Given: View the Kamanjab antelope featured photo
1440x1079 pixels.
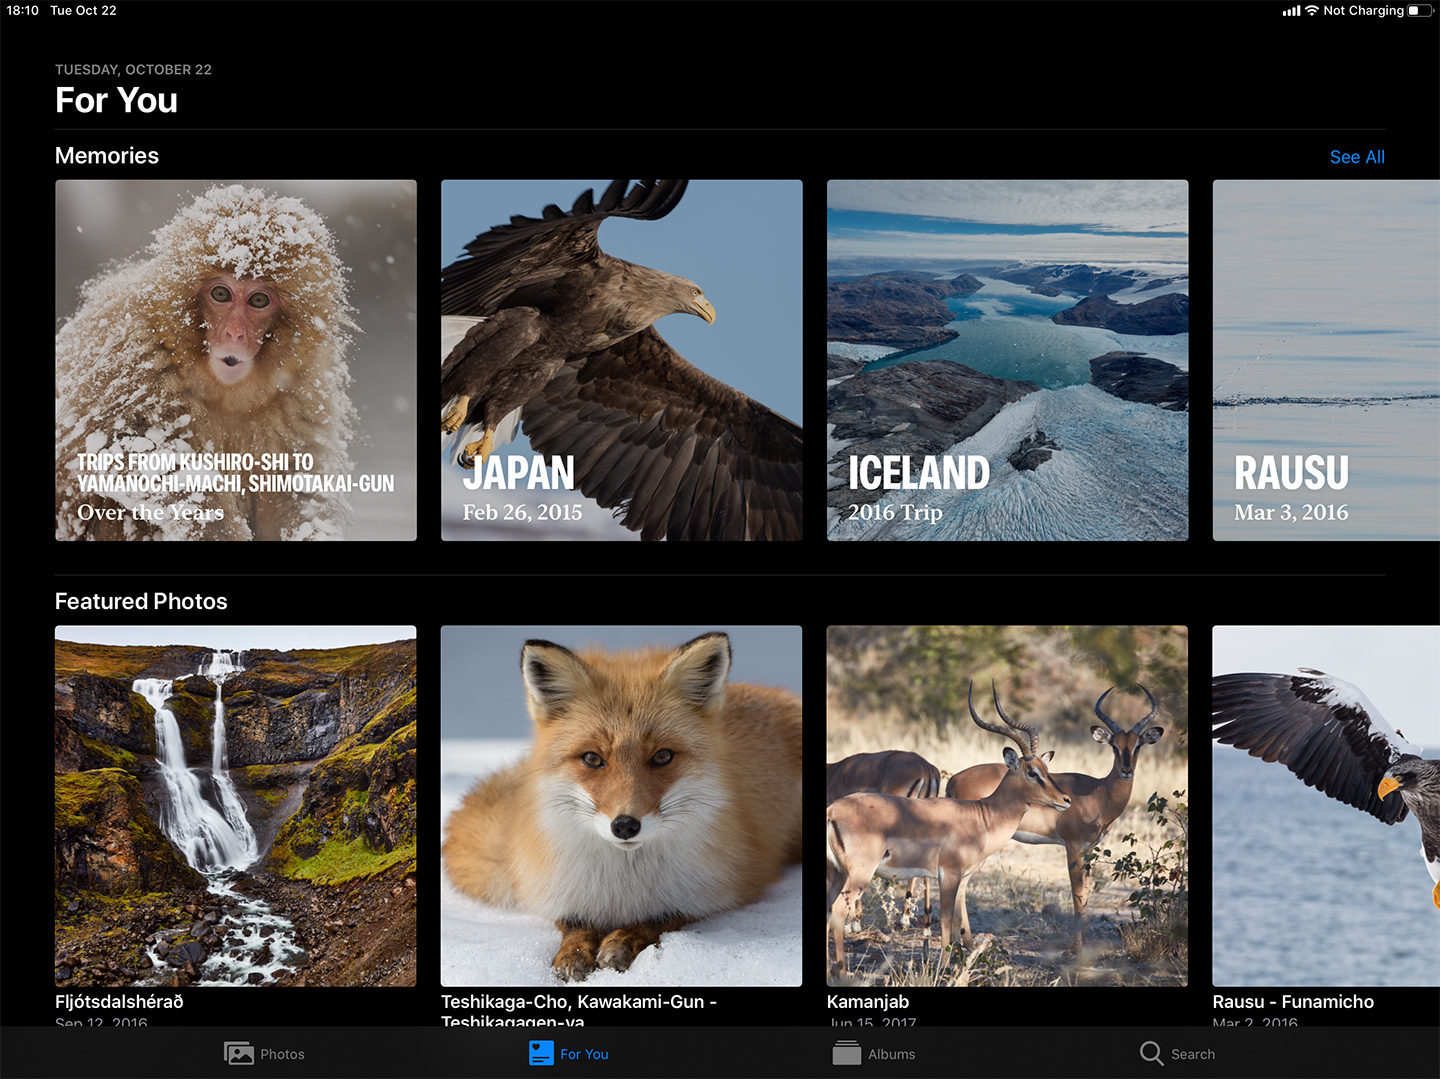Looking at the screenshot, I should click(x=1007, y=805).
